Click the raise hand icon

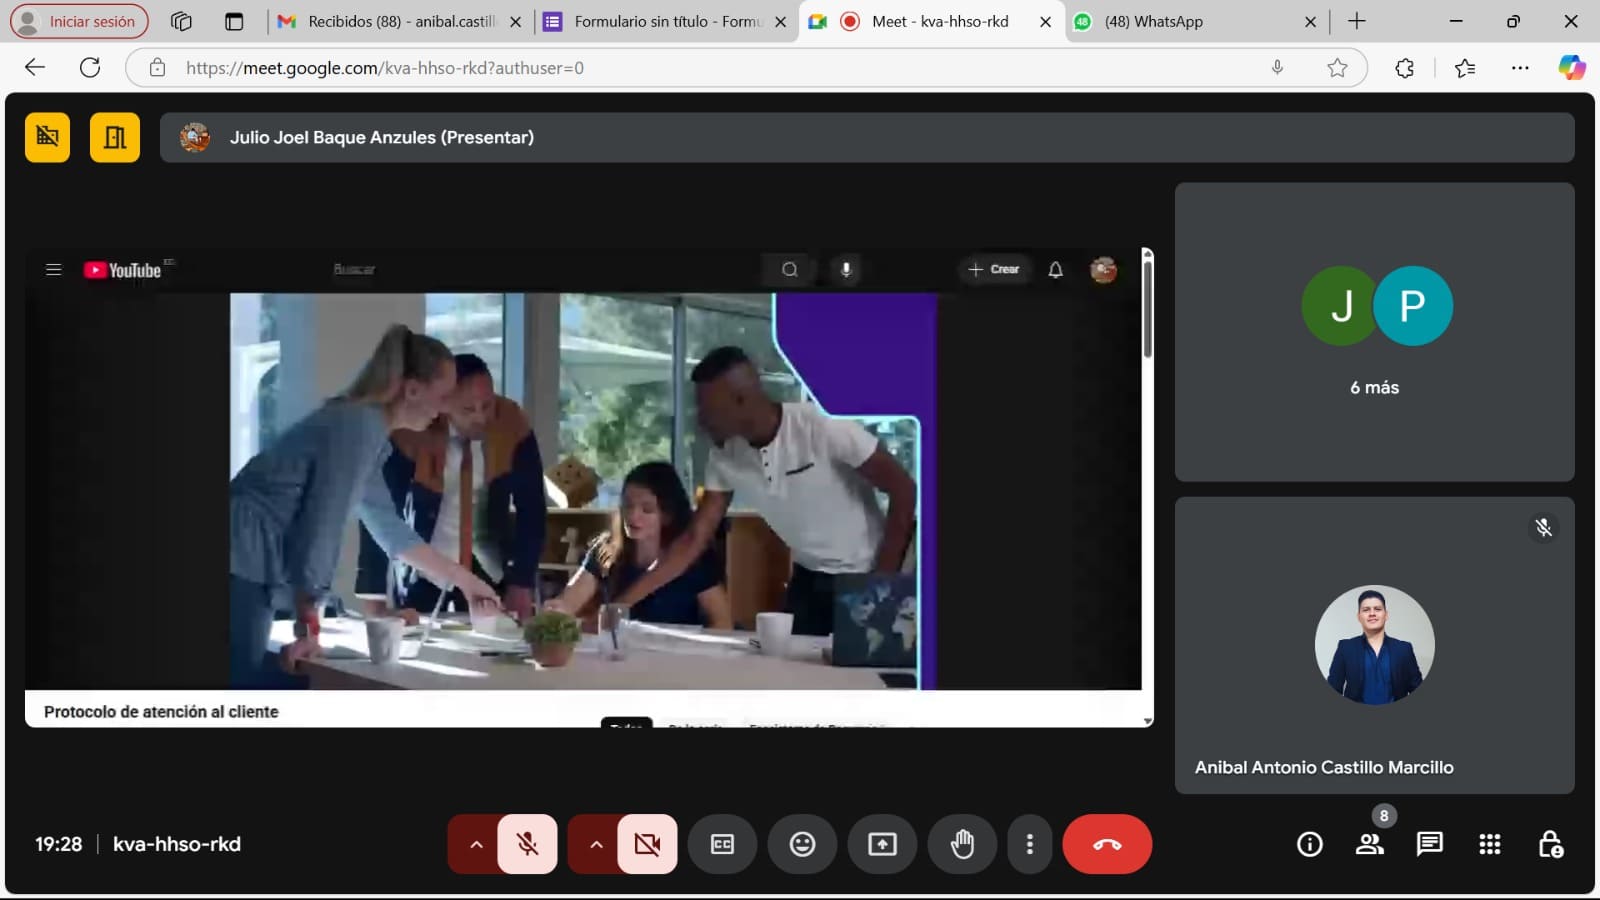962,844
